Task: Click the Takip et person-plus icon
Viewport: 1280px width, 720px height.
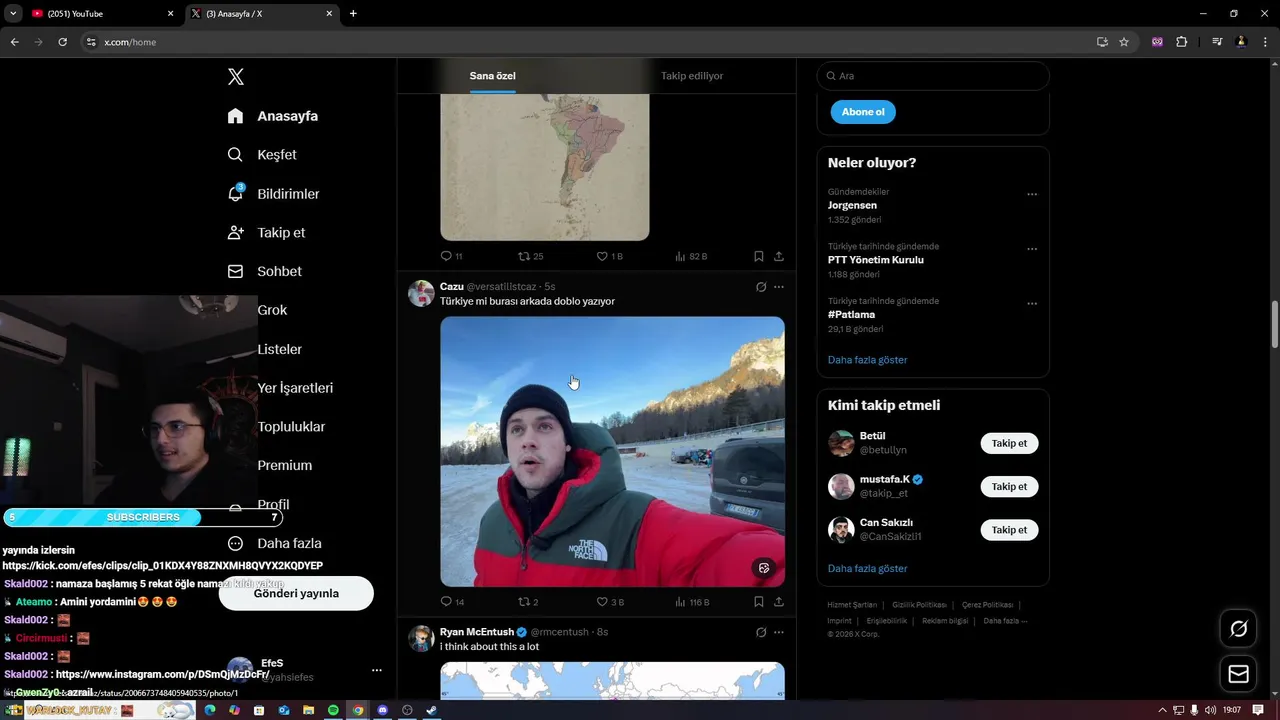Action: 235,232
